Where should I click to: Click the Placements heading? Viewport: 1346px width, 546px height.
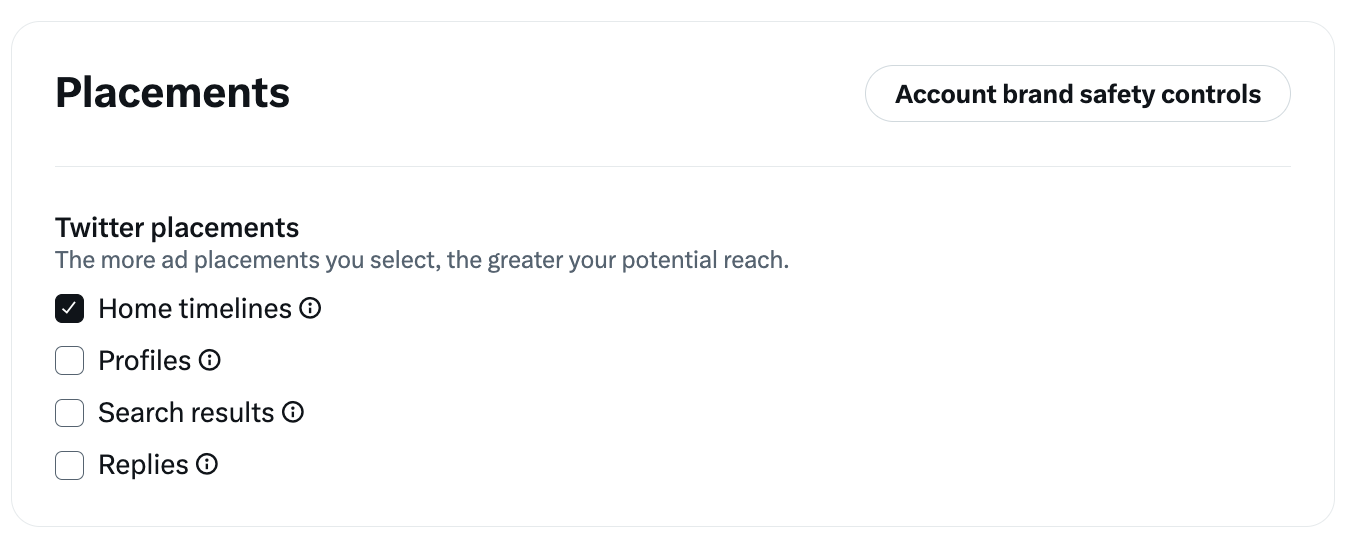[173, 93]
